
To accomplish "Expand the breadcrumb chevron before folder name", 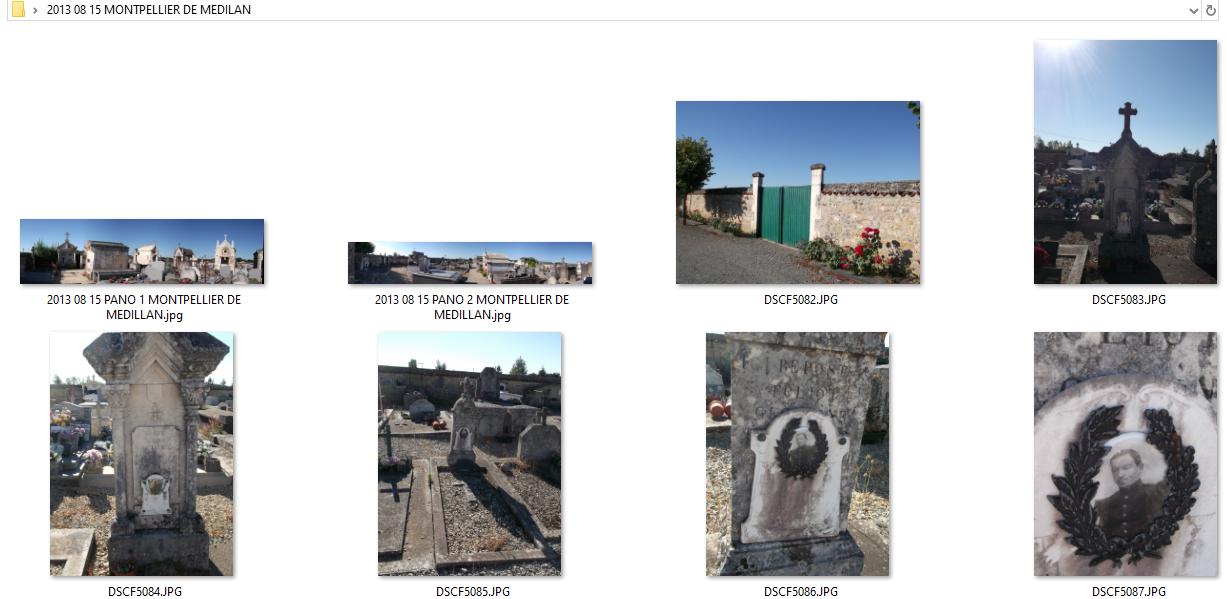I will pos(35,10).
